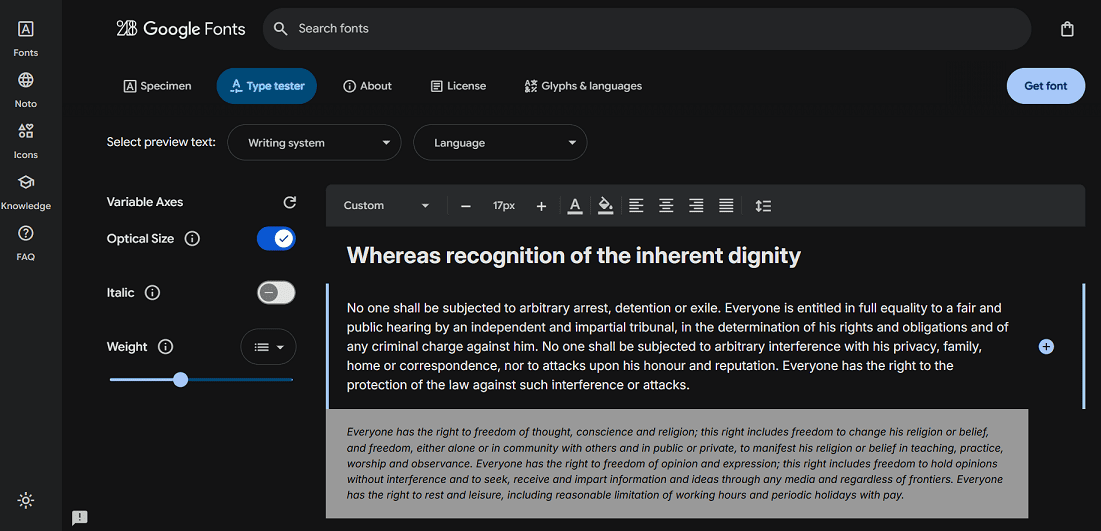1101x531 pixels.
Task: Expand the Language dropdown
Action: pyautogui.click(x=500, y=143)
